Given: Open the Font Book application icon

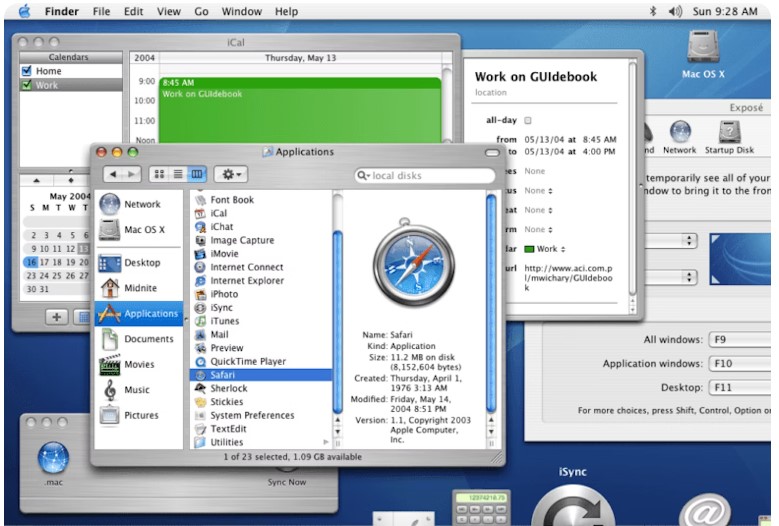Looking at the screenshot, I should tap(200, 200).
